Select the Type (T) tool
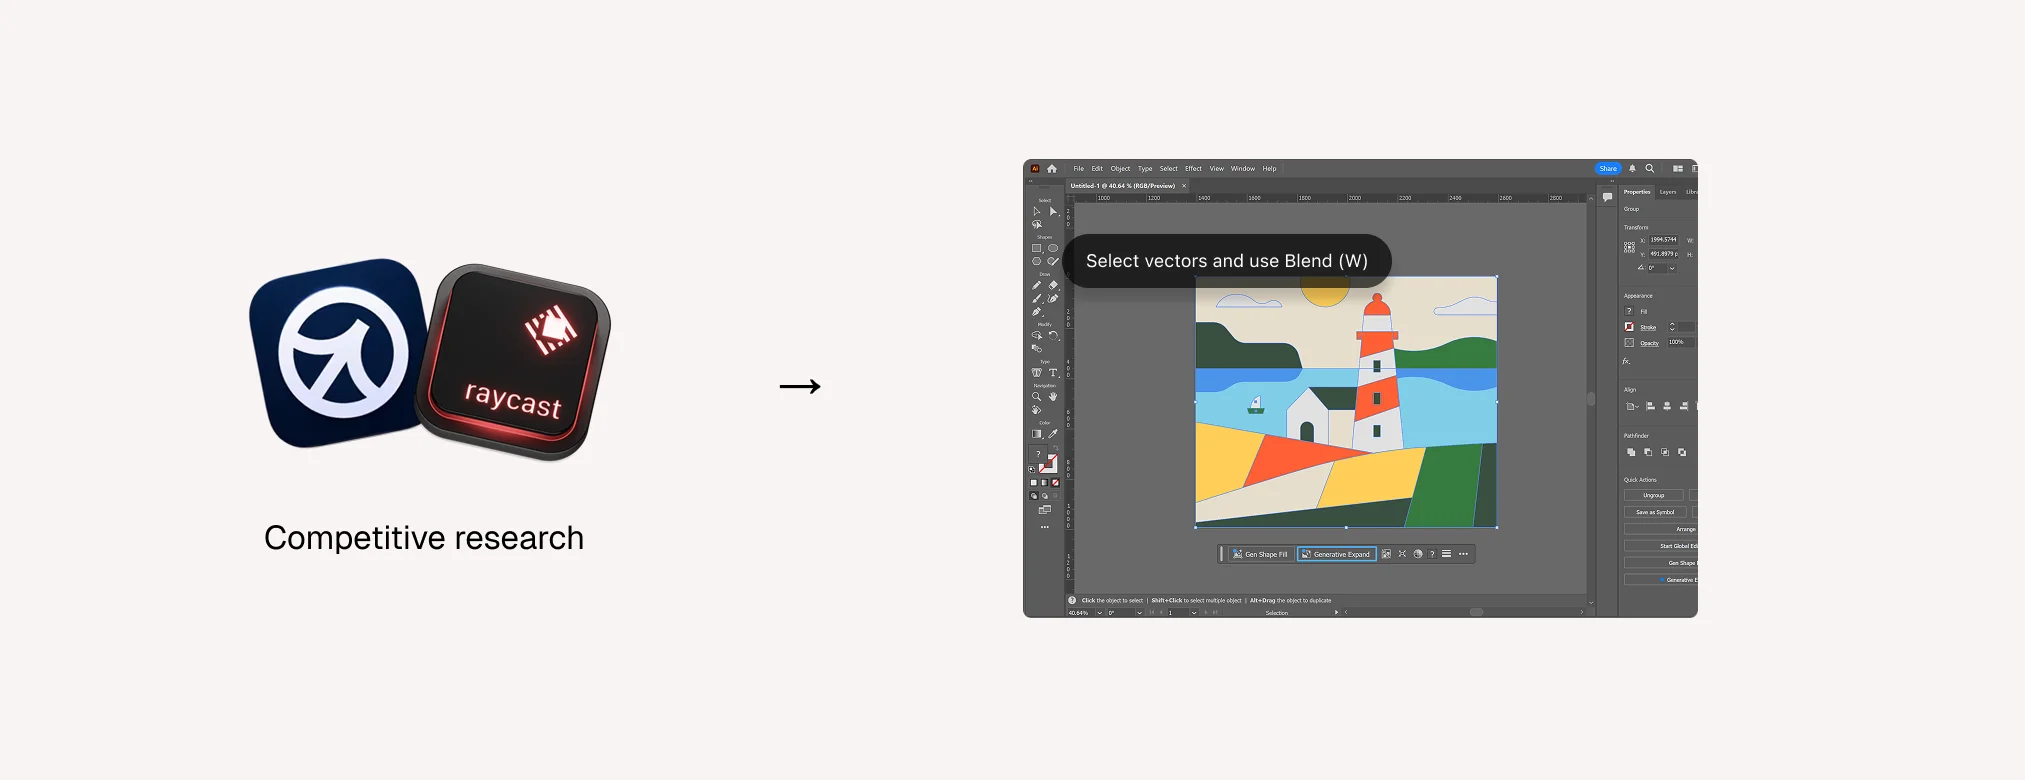This screenshot has height=780, width=2025. 1053,372
